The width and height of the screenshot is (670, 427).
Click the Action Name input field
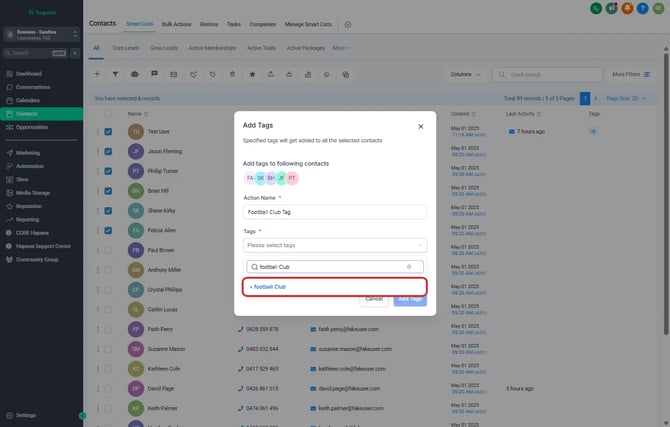335,212
